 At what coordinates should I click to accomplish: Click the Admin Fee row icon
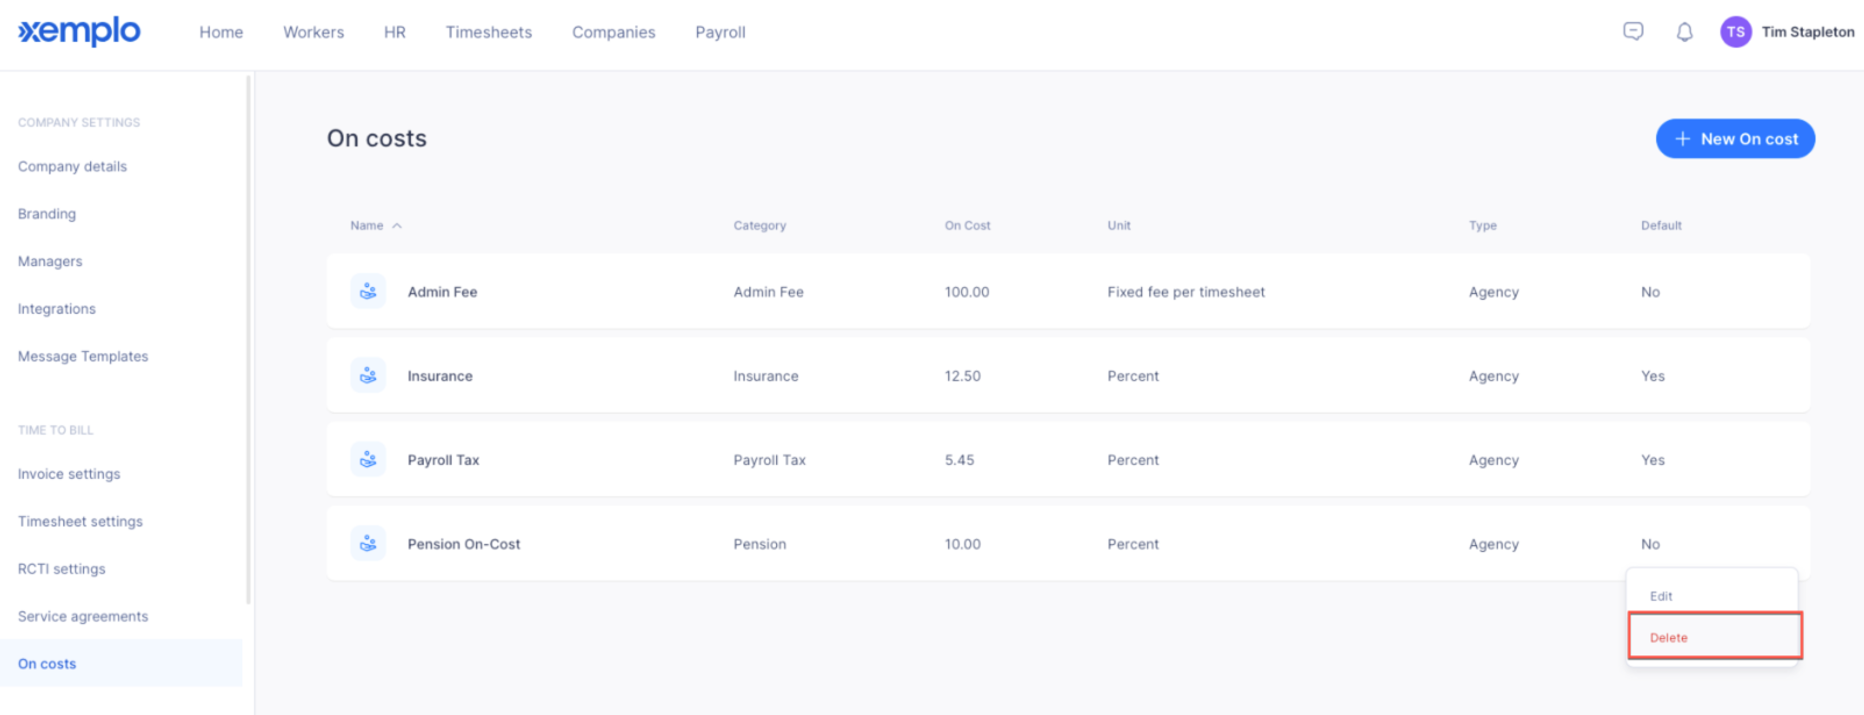point(368,291)
